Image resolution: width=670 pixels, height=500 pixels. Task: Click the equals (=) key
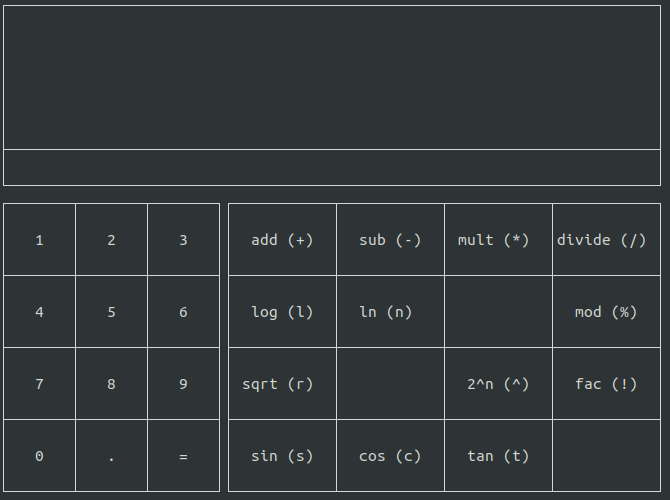pyautogui.click(x=183, y=456)
